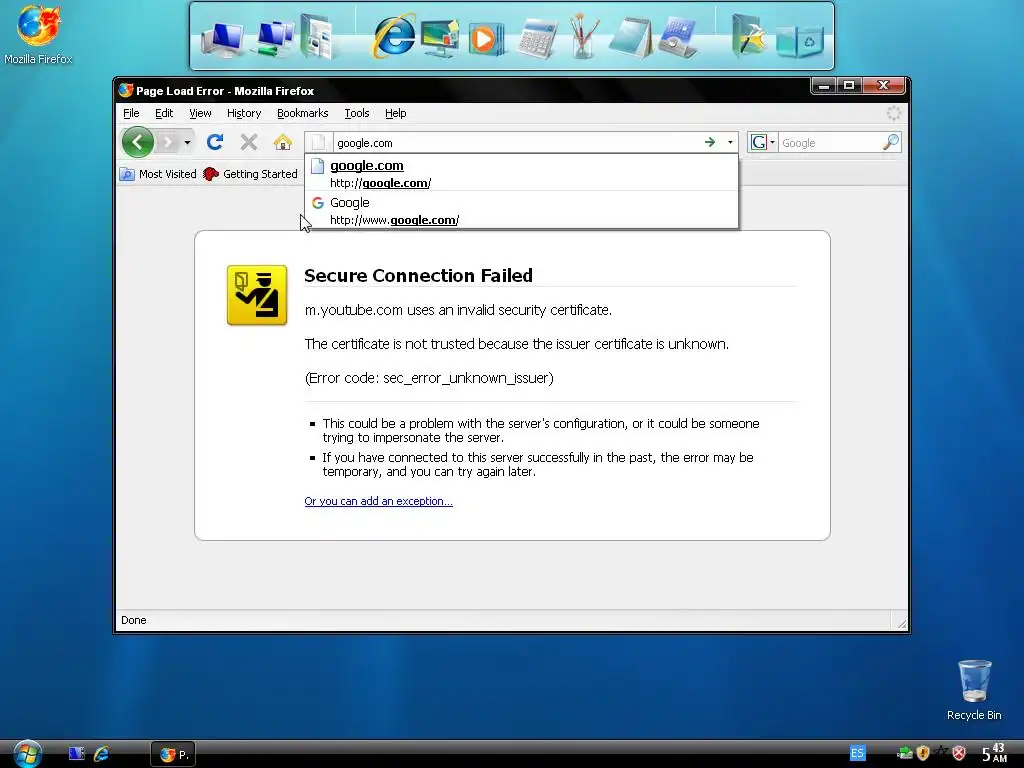The height and width of the screenshot is (768, 1024).
Task: Click the search magnifying glass icon
Action: 891,142
